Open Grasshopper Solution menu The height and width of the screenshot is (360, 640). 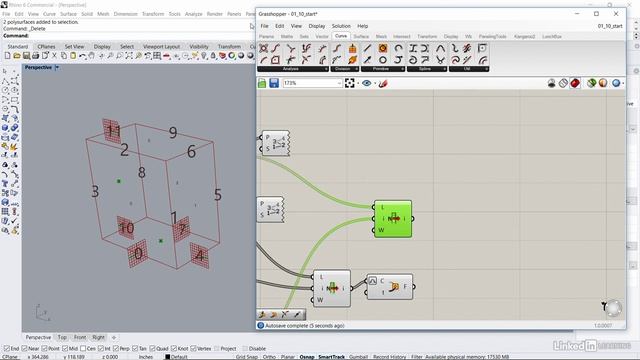pyautogui.click(x=341, y=26)
